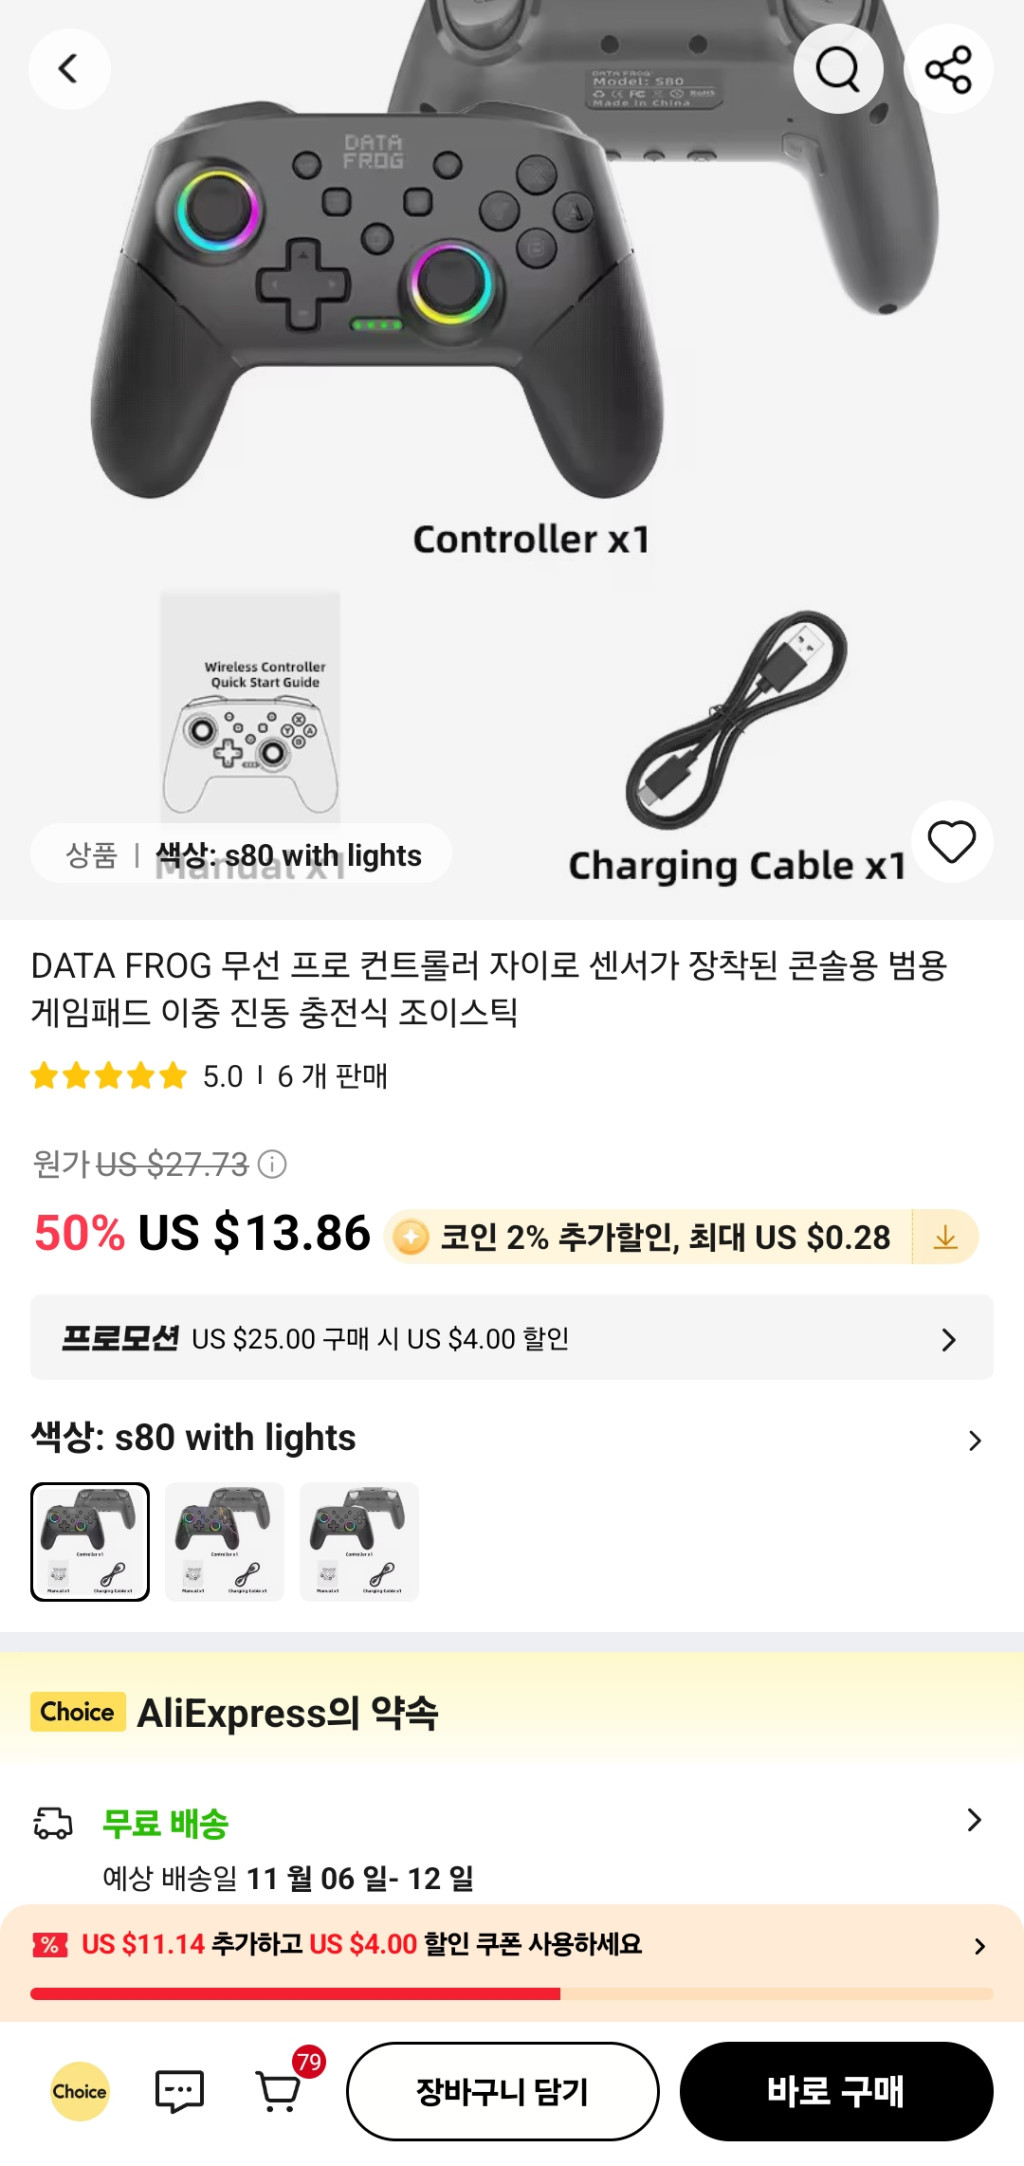Tap the 장바구니 담기 button
The height and width of the screenshot is (2166, 1024).
tap(502, 2091)
